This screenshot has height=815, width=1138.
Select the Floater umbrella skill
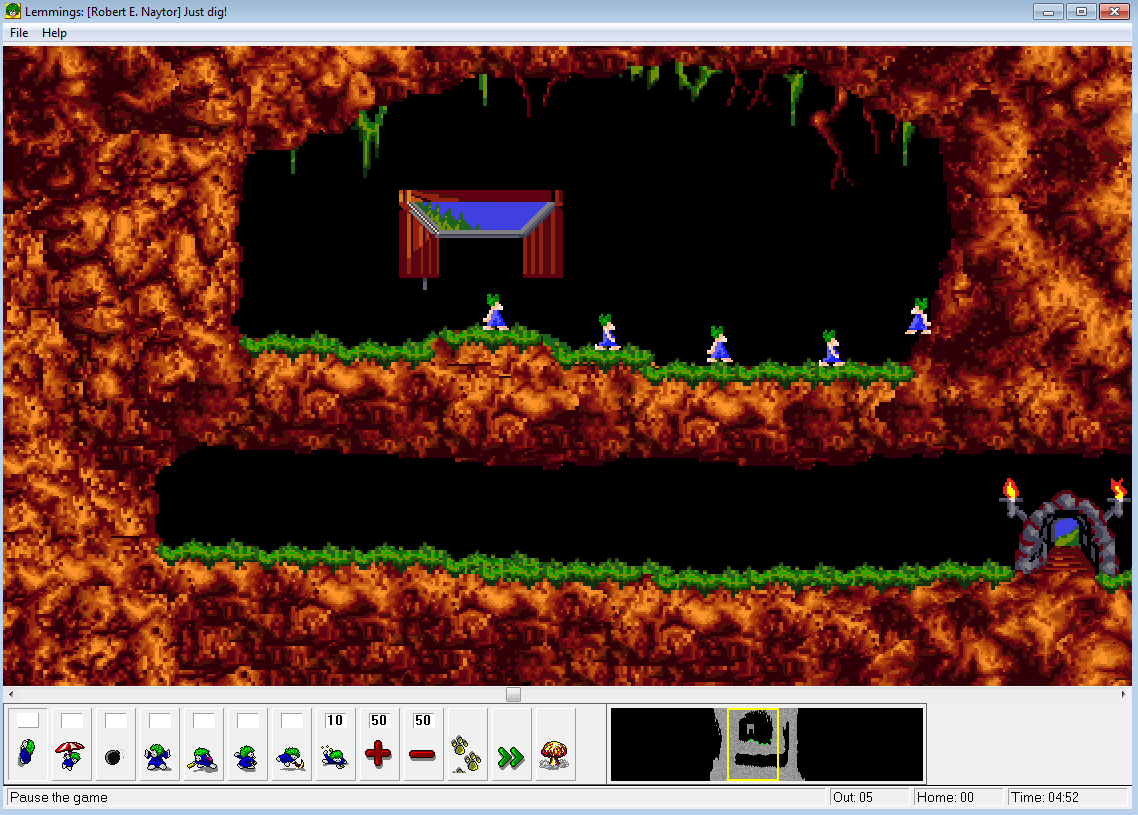pos(71,745)
